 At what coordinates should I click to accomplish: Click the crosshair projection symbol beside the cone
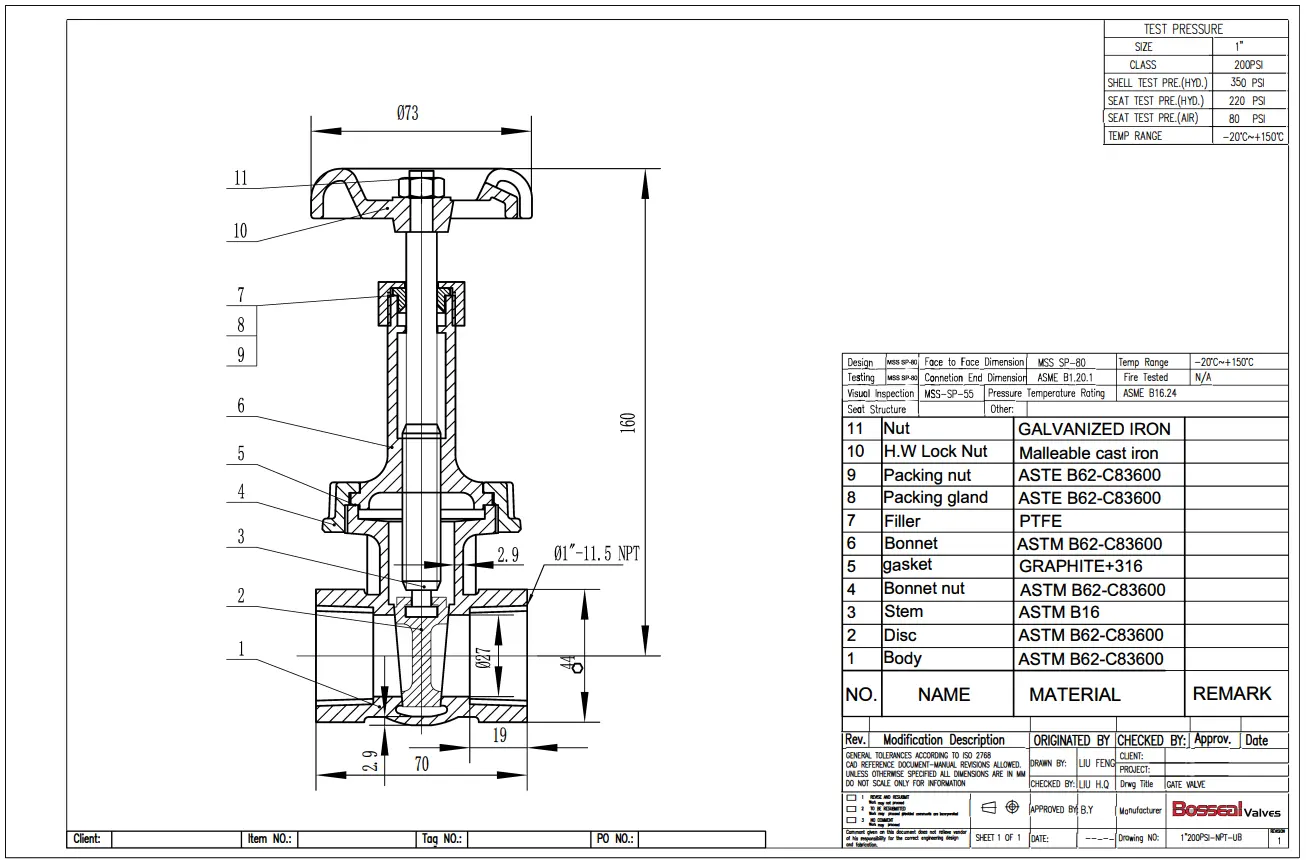point(1012,807)
